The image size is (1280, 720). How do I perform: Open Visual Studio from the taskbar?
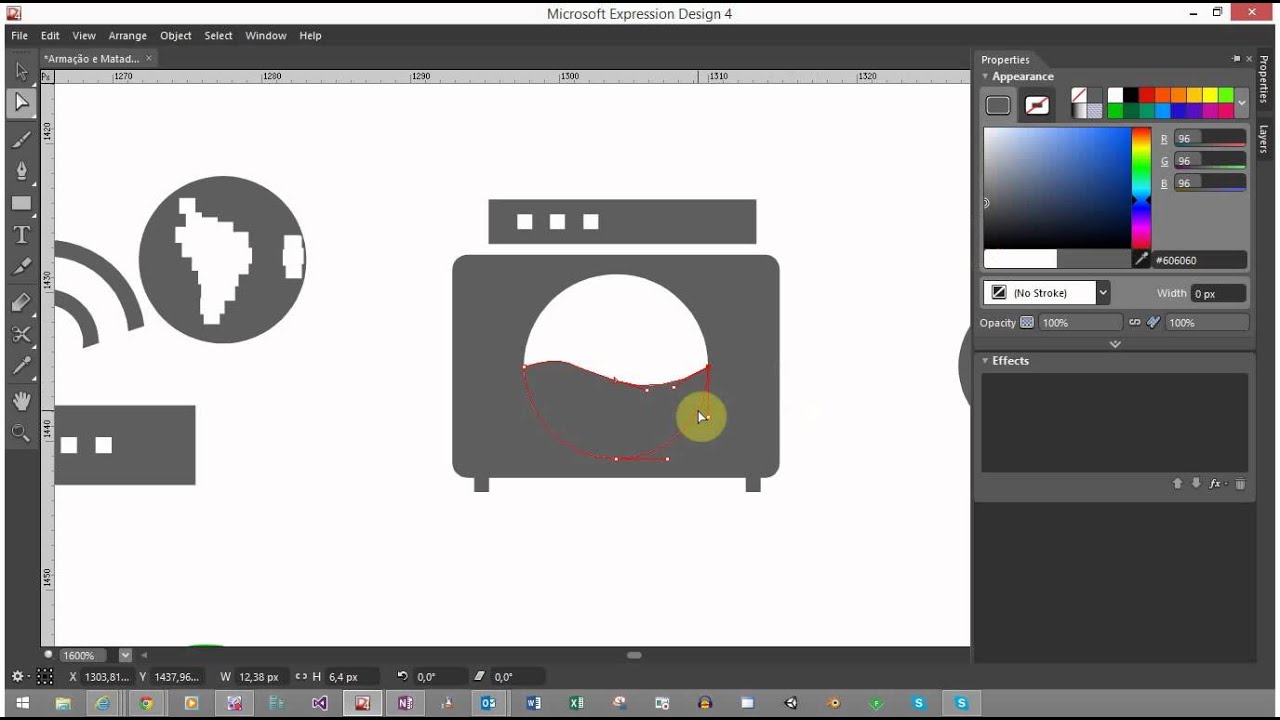tap(319, 703)
